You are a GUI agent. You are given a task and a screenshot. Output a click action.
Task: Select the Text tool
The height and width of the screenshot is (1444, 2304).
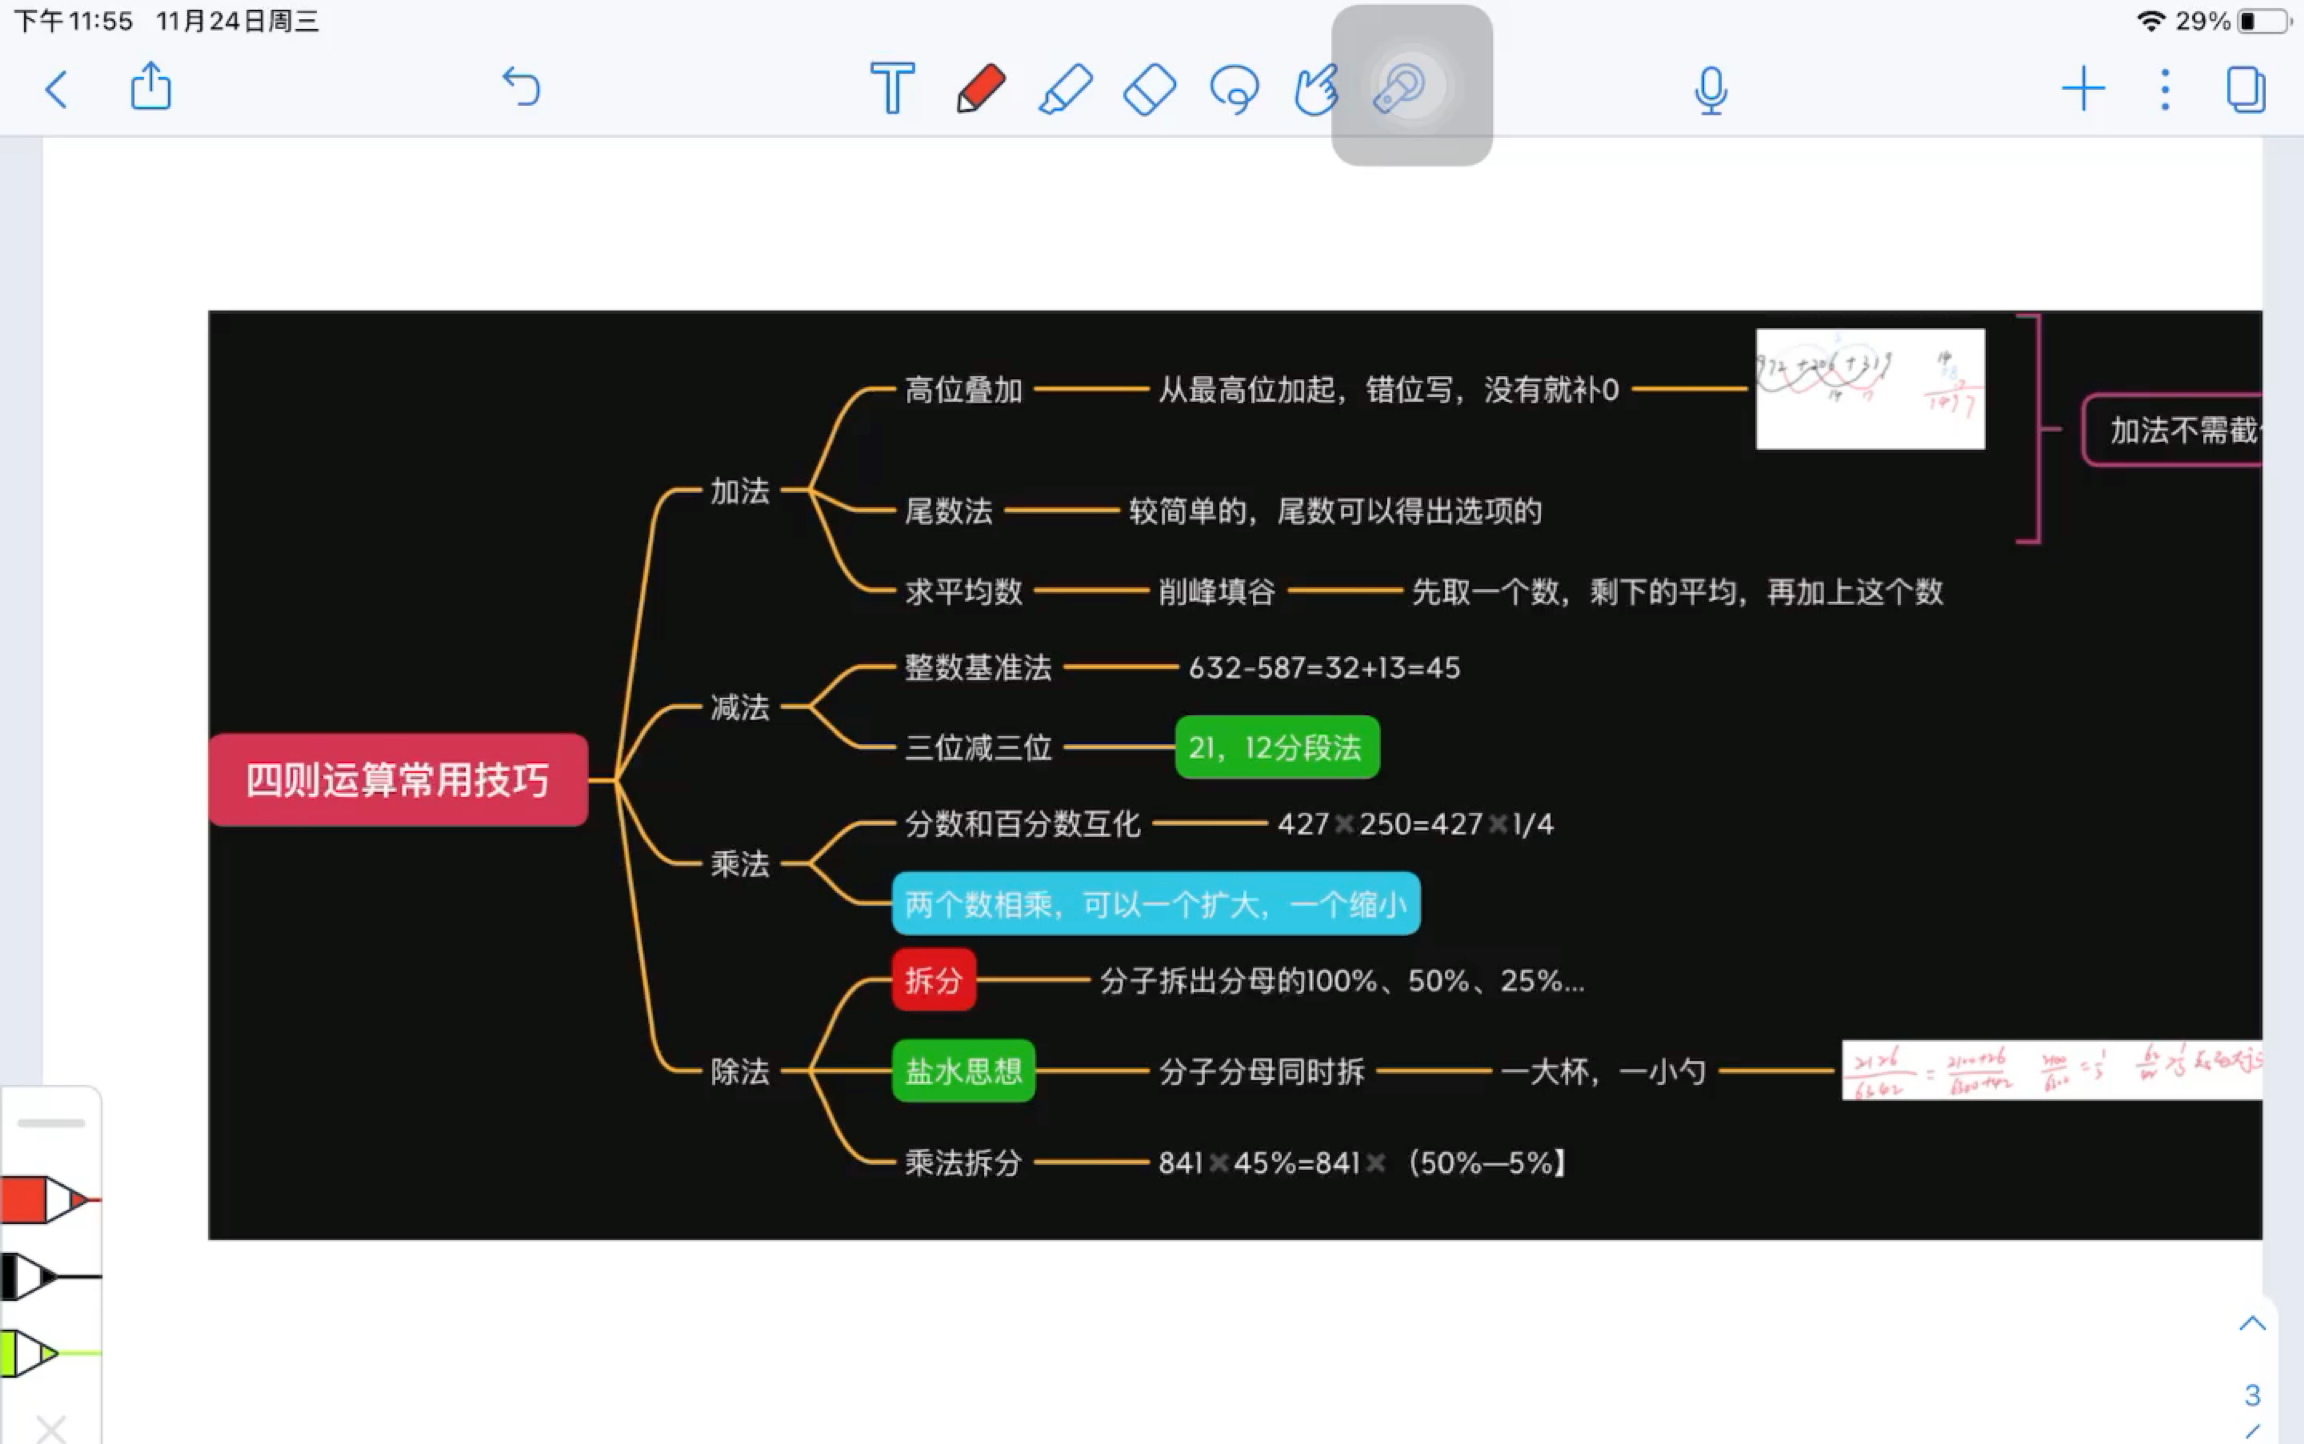click(x=892, y=88)
